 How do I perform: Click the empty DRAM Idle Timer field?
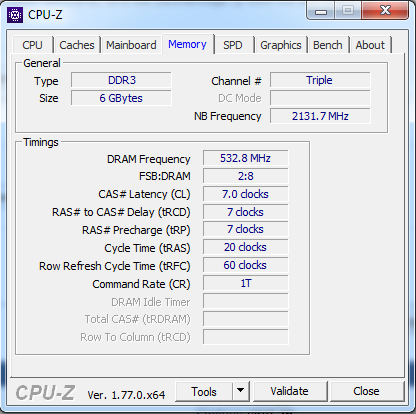point(246,301)
